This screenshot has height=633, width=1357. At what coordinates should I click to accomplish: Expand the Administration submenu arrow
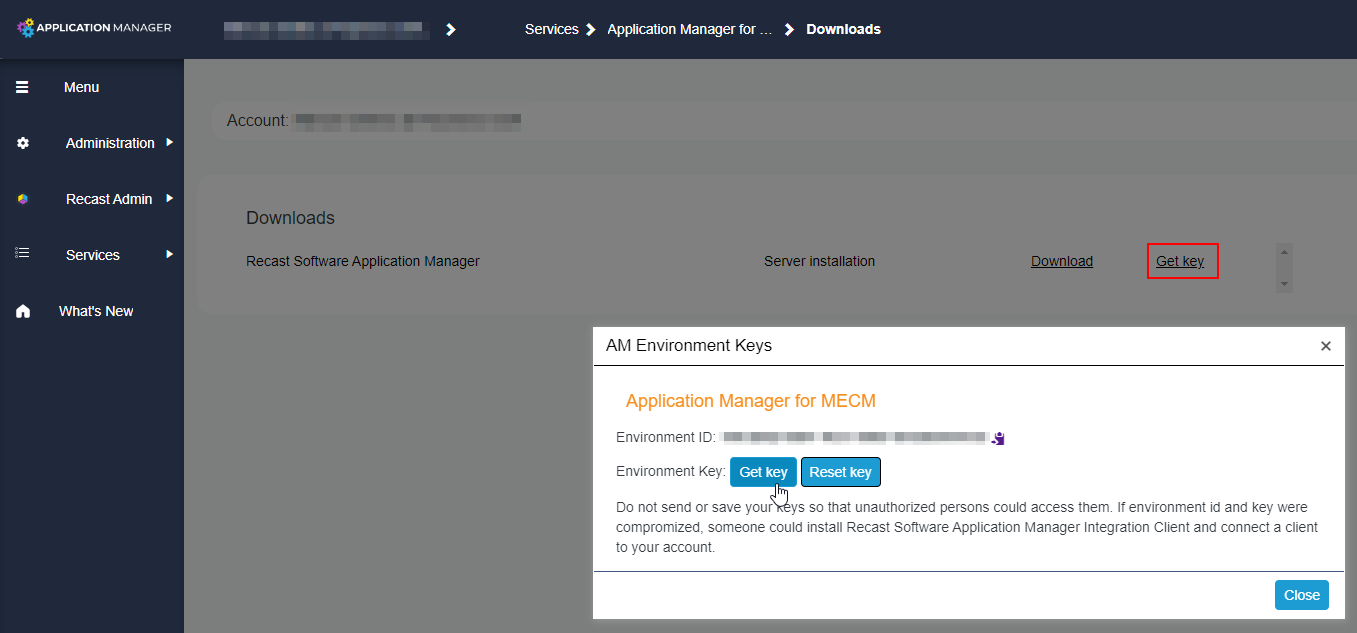170,142
